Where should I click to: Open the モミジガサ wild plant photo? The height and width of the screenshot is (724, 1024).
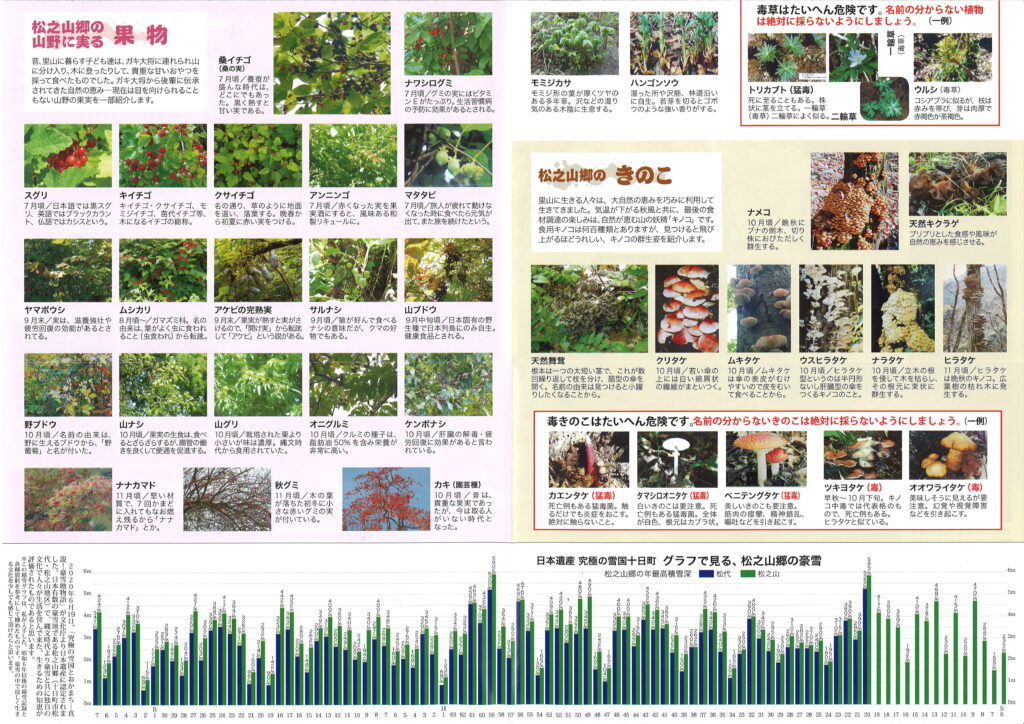click(x=573, y=42)
